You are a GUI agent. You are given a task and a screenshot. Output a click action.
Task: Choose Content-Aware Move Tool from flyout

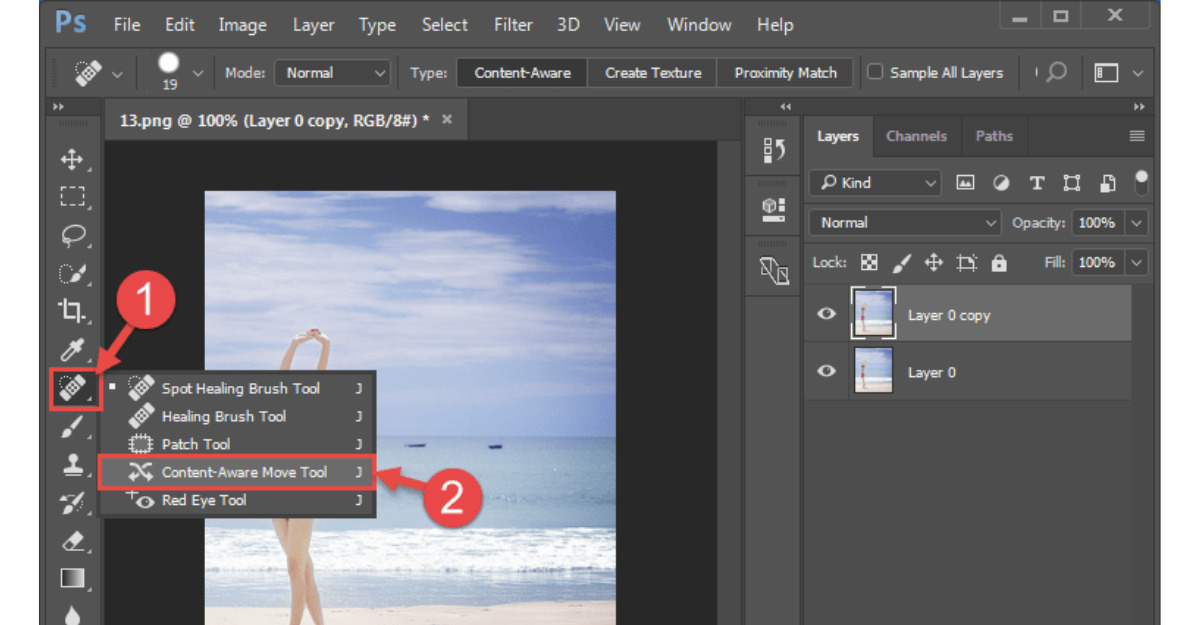(237, 472)
